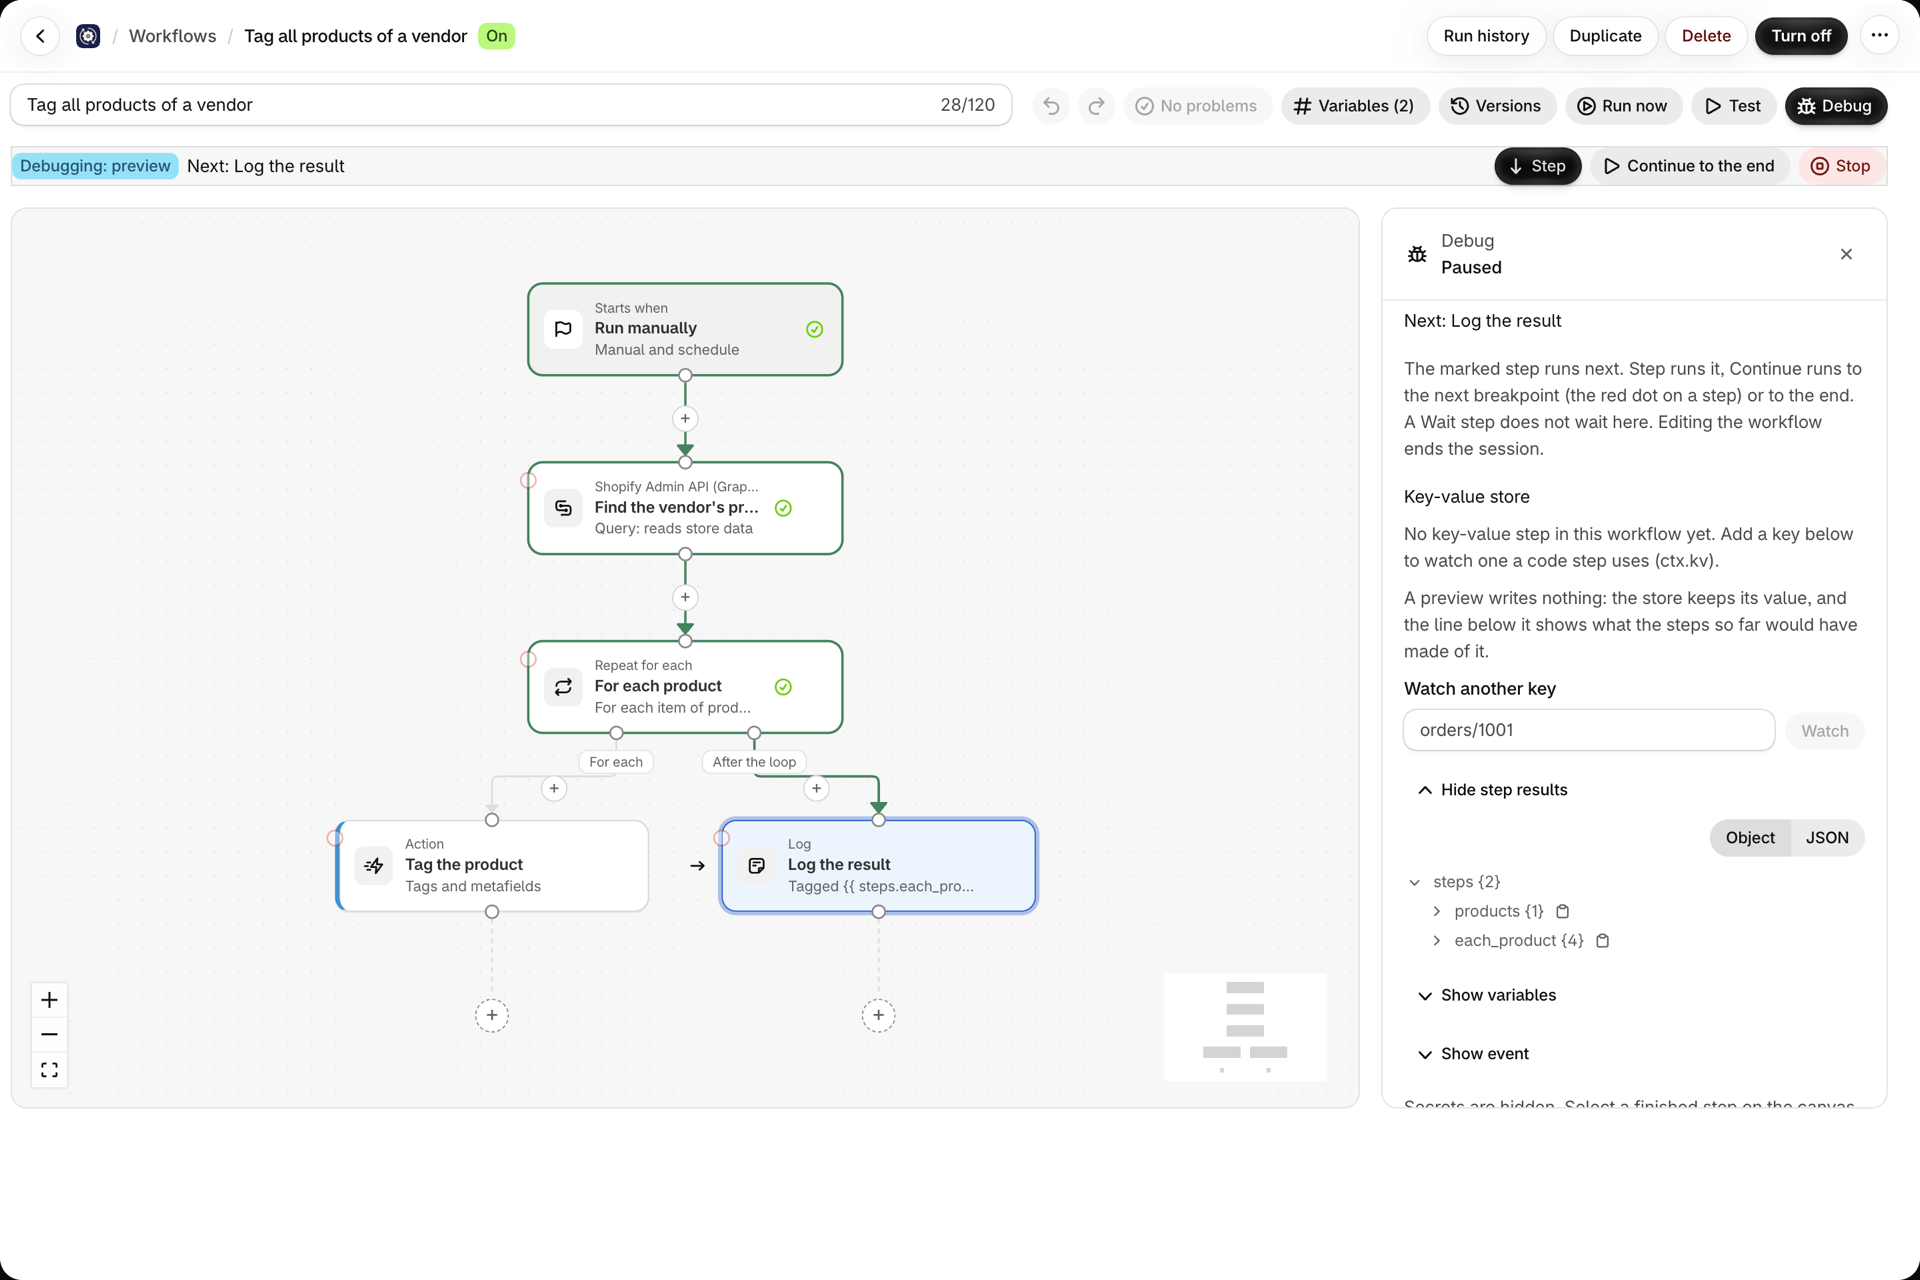Screen dimensions: 1920x1280
Task: Open Run history
Action: tap(1486, 36)
